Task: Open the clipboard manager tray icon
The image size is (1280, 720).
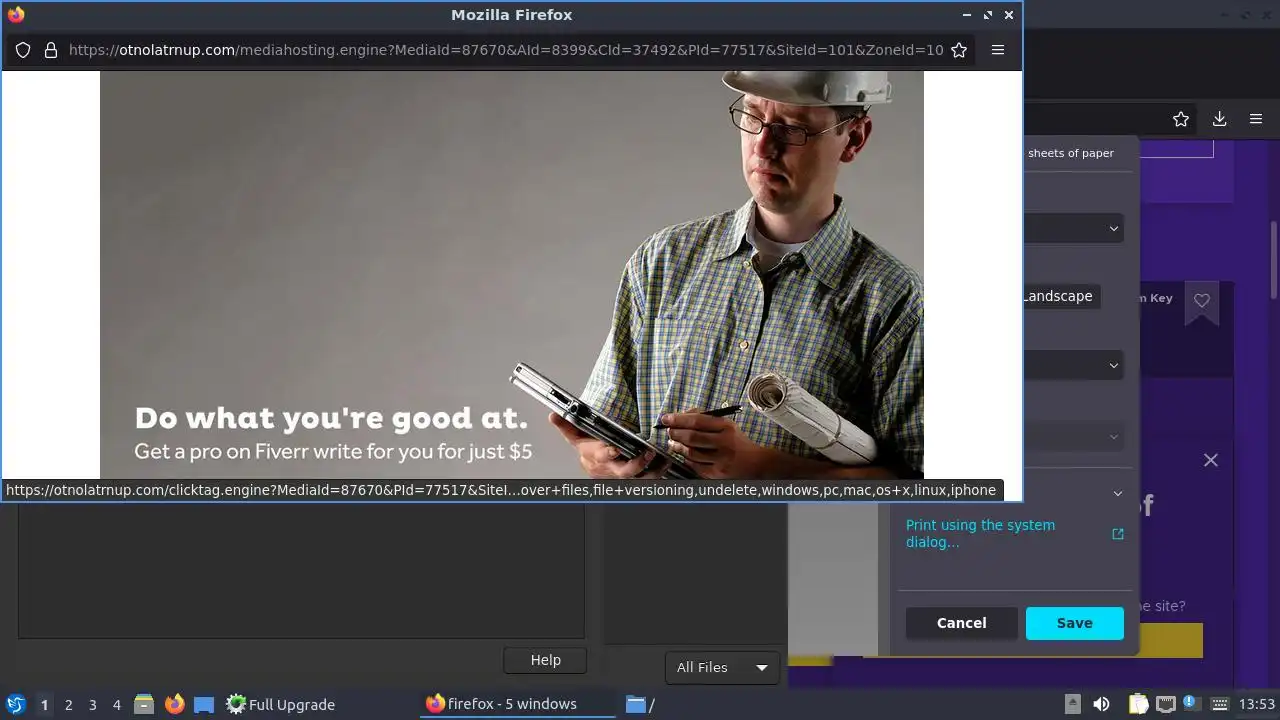Action: 1139,704
